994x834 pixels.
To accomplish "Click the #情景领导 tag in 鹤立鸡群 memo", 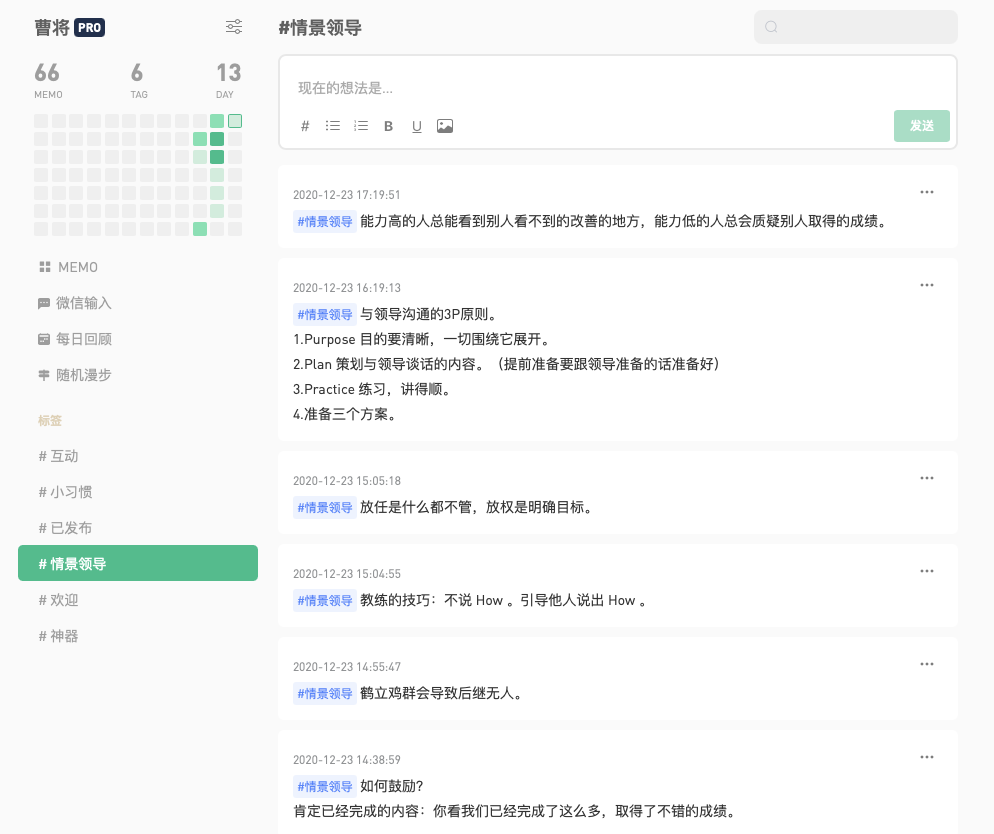I will (325, 693).
